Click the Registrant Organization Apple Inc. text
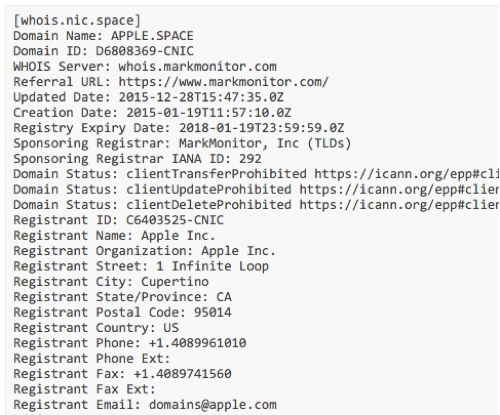500x415 pixels. [238, 251]
